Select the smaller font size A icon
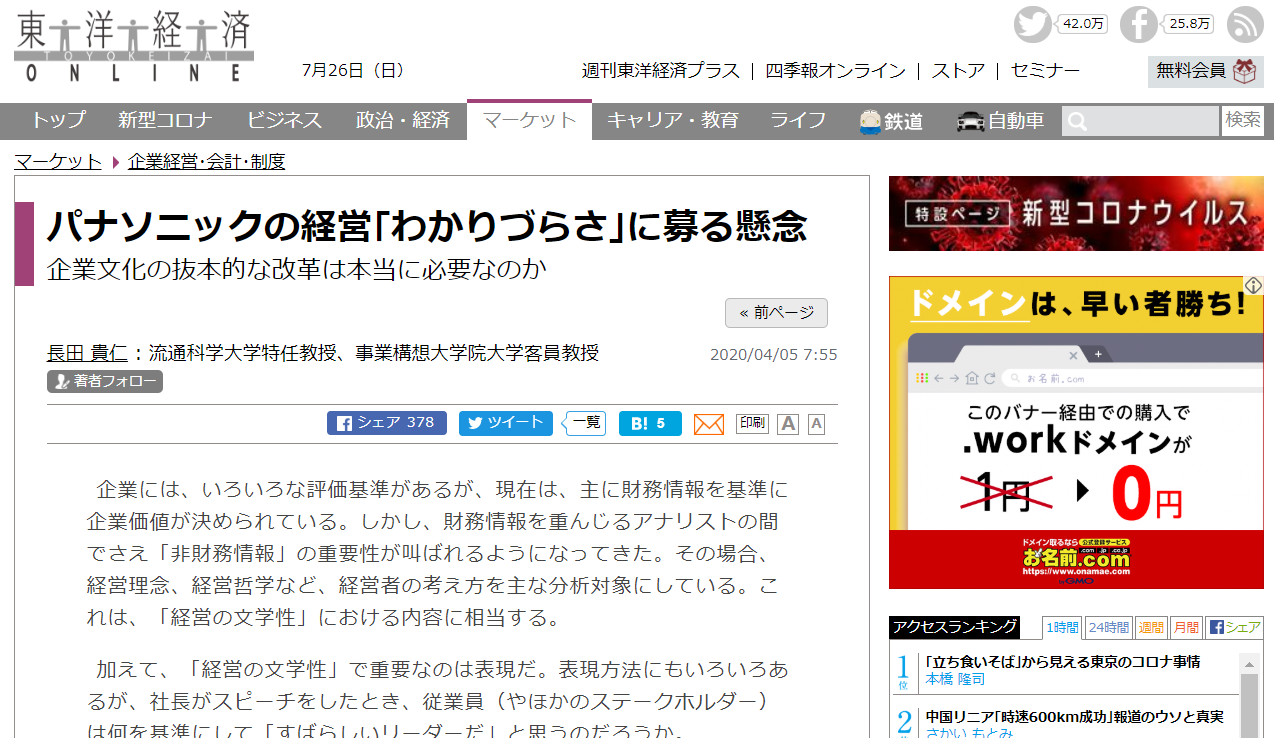This screenshot has width=1274, height=738. [816, 424]
